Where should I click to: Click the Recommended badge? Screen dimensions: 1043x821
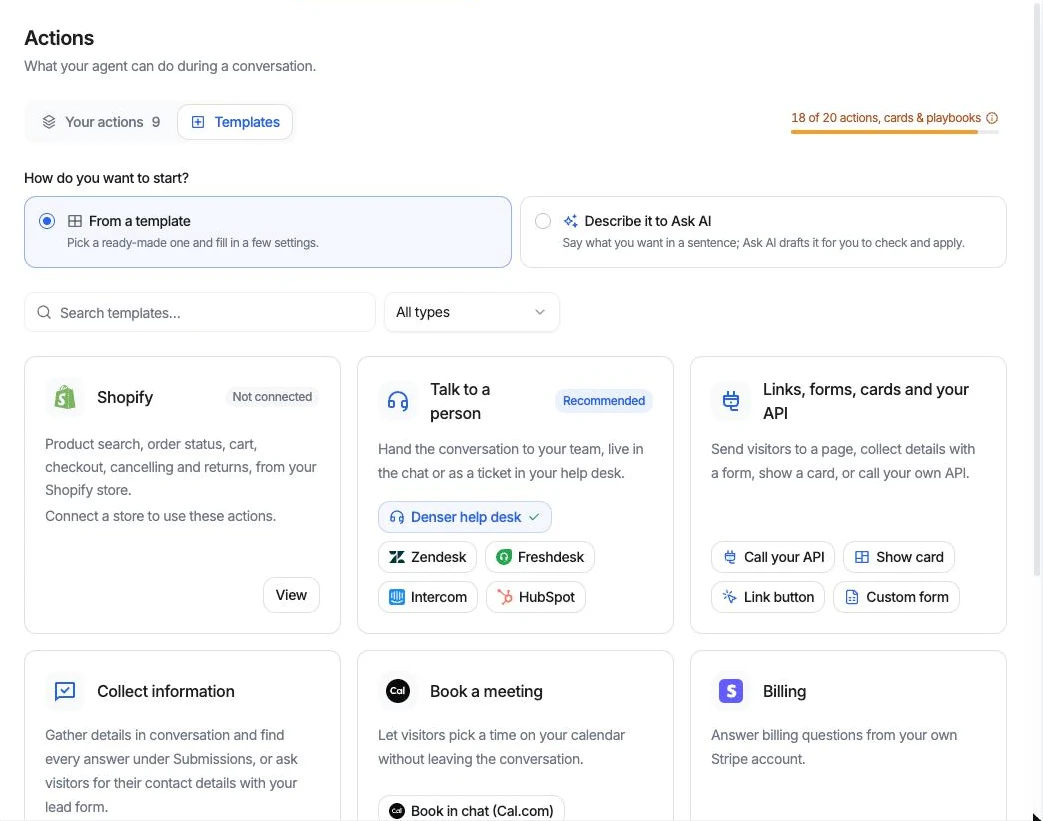[603, 401]
